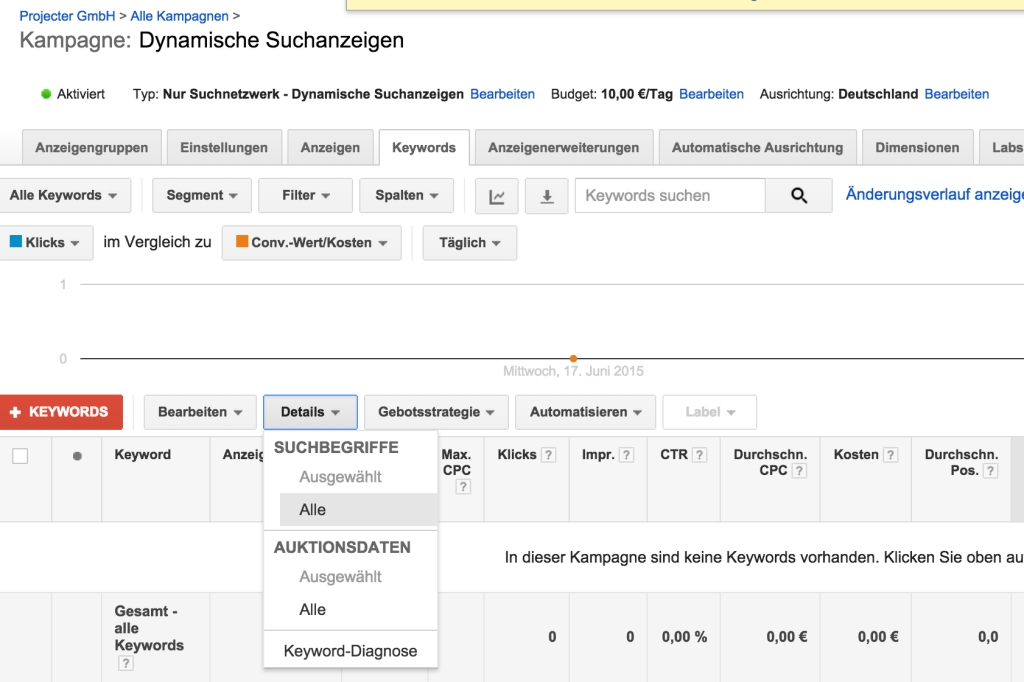Click the orange Conv.-Wert/Kosten color swatch

click(242, 241)
